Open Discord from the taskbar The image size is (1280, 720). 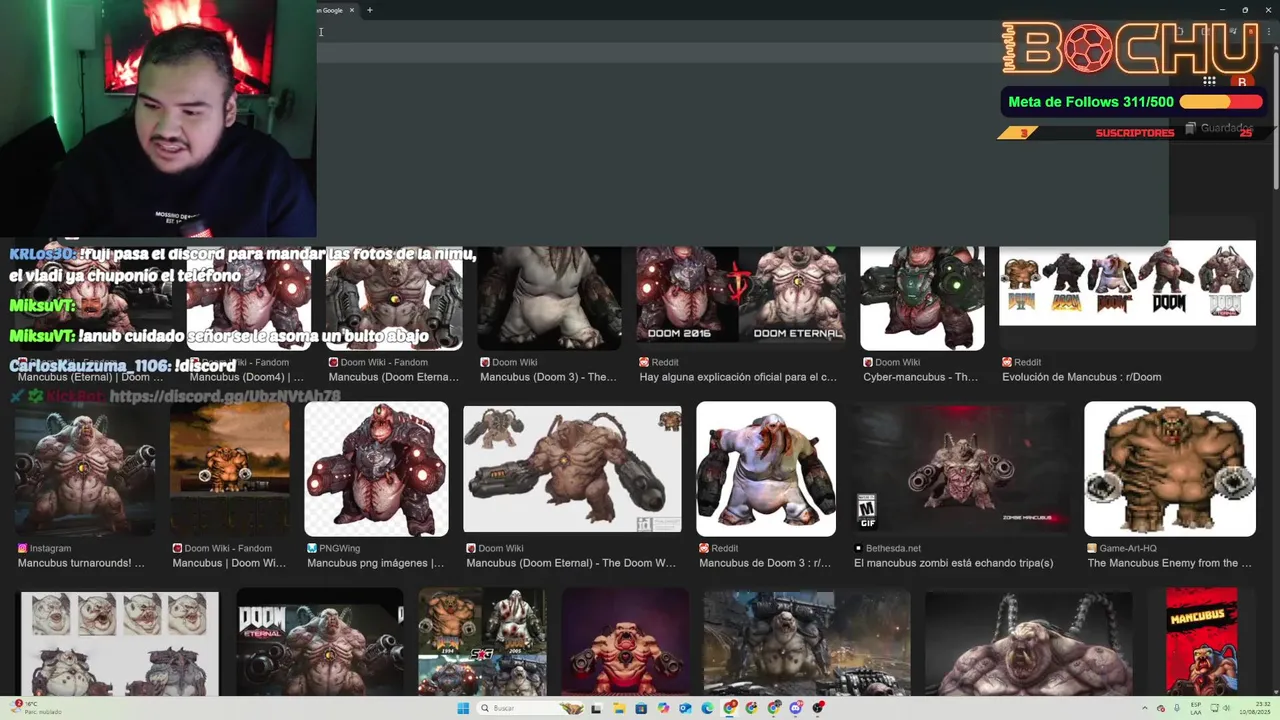click(796, 708)
